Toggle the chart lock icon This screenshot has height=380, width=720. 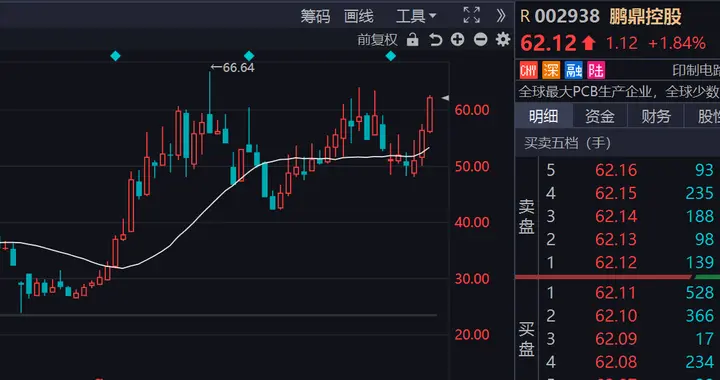412,40
